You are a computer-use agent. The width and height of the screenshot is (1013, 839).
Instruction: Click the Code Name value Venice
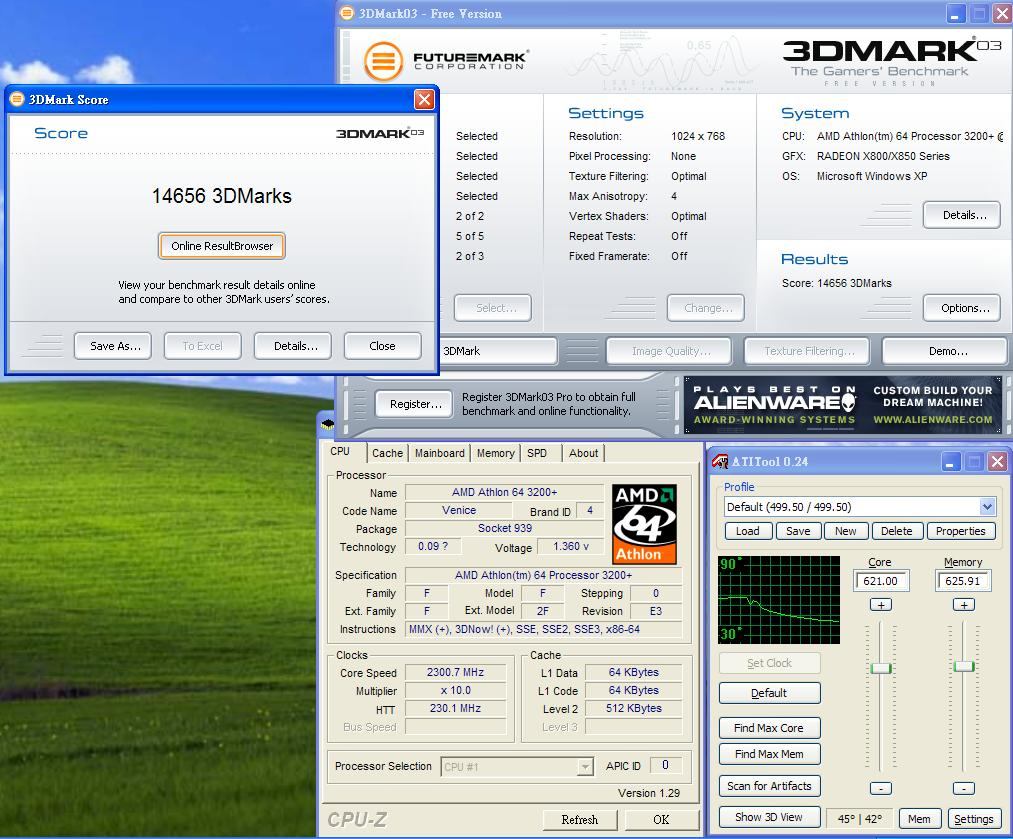(x=459, y=510)
